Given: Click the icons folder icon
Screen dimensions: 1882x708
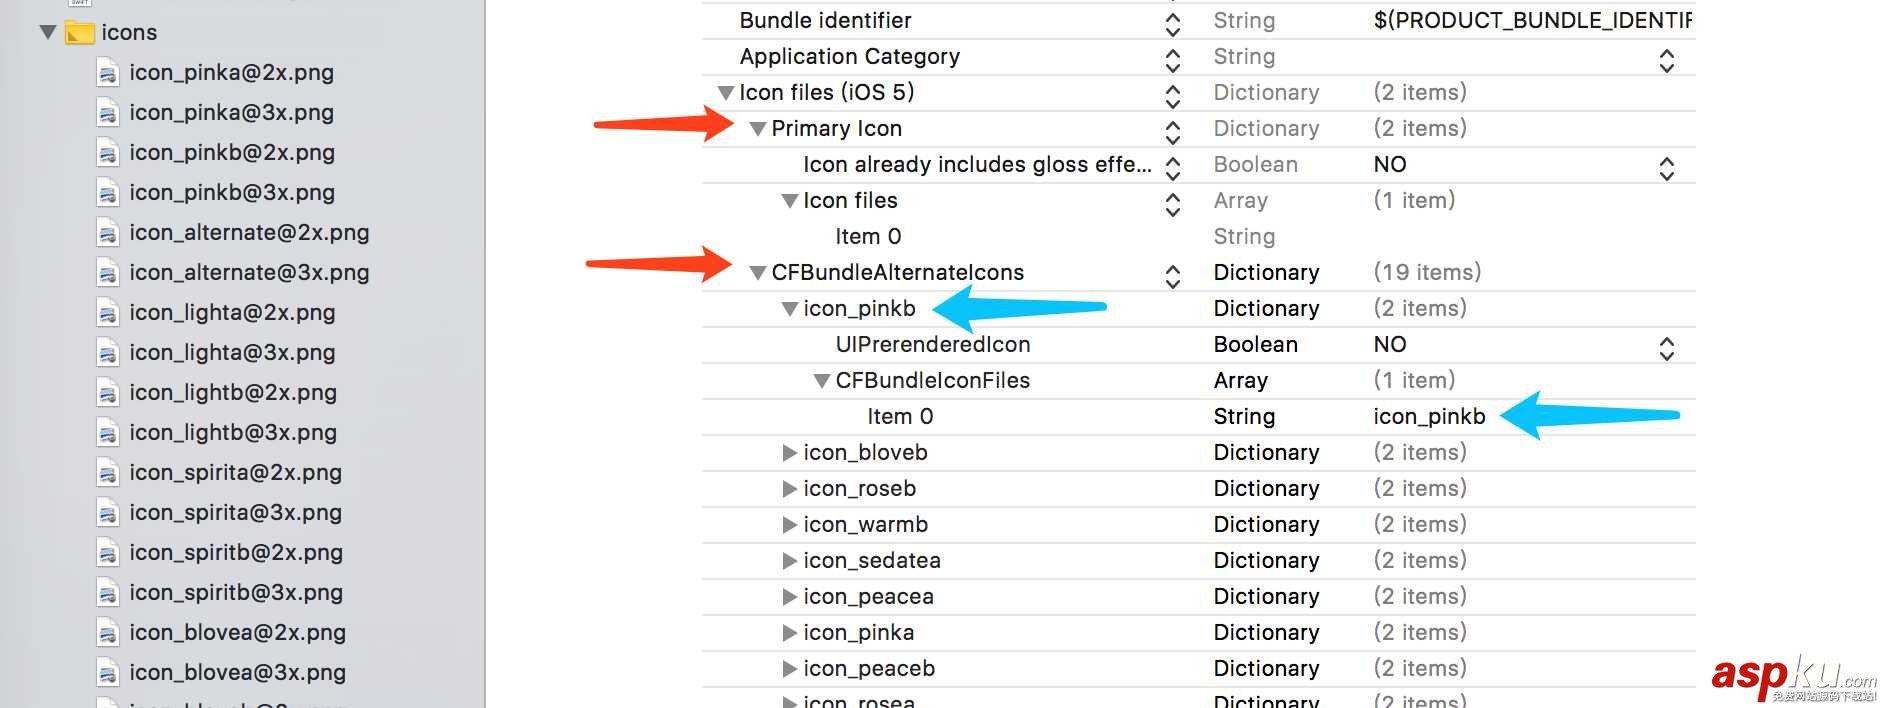Looking at the screenshot, I should (79, 33).
